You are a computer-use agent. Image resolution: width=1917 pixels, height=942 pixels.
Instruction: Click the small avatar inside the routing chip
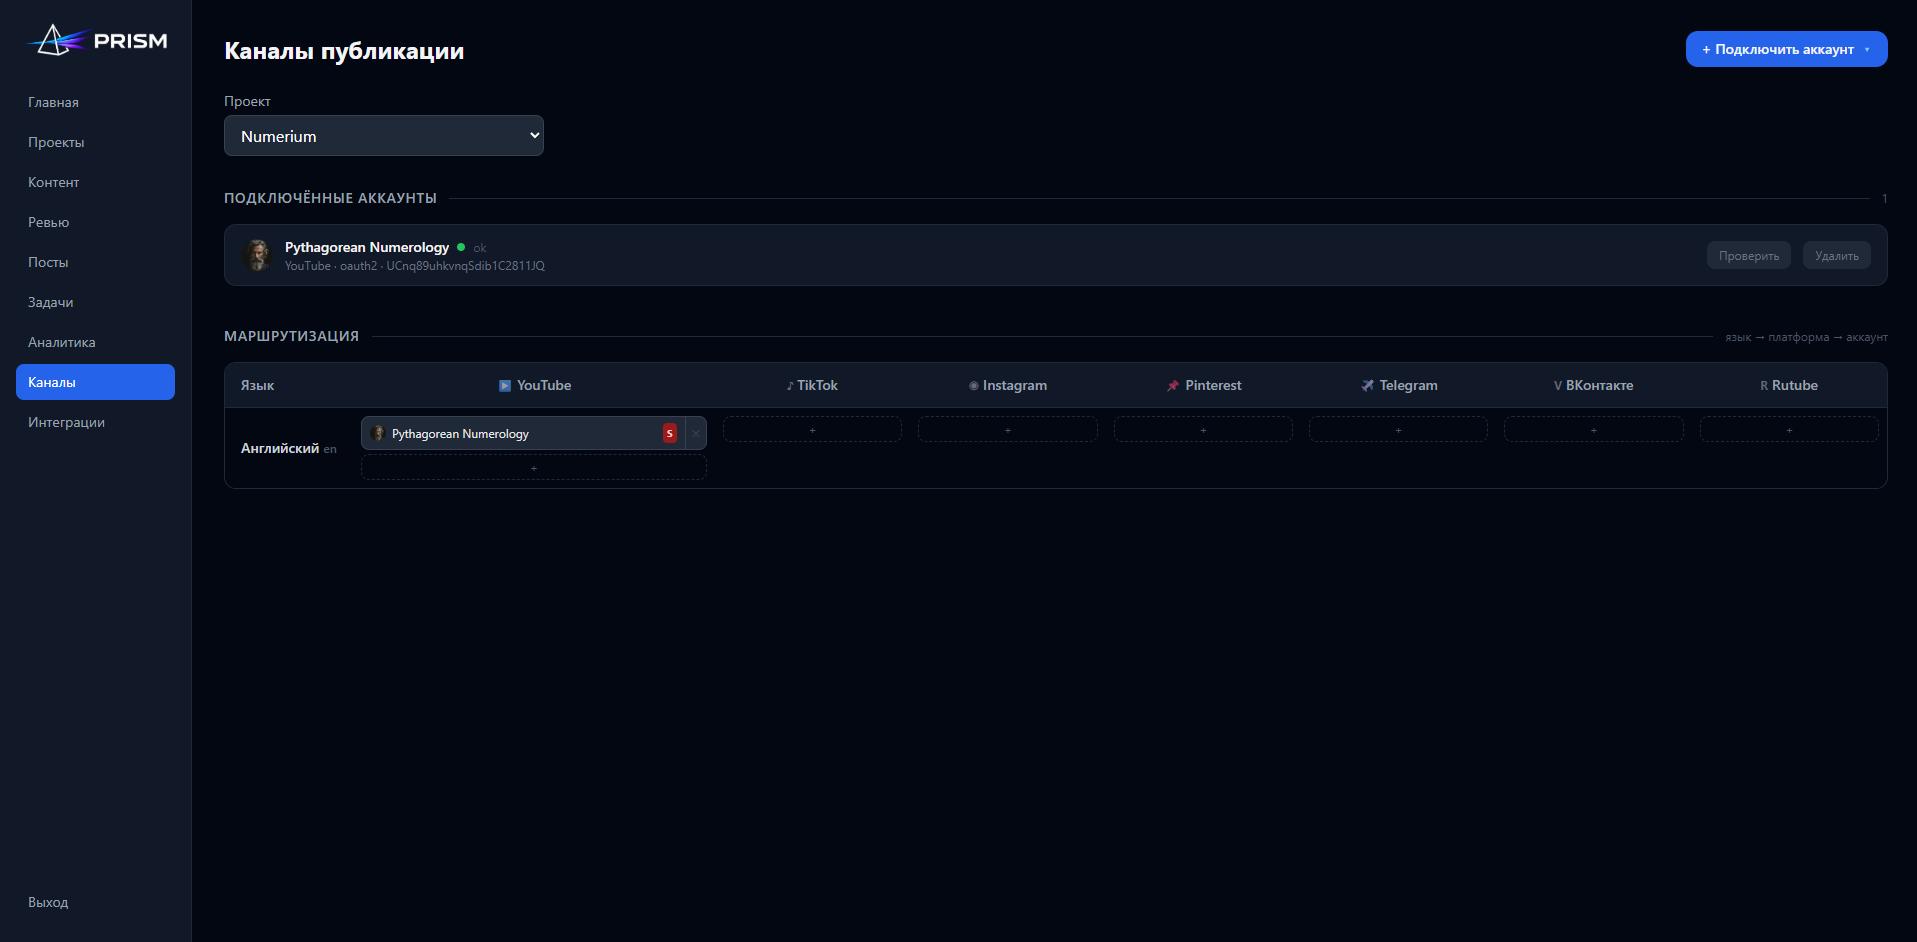(x=378, y=433)
